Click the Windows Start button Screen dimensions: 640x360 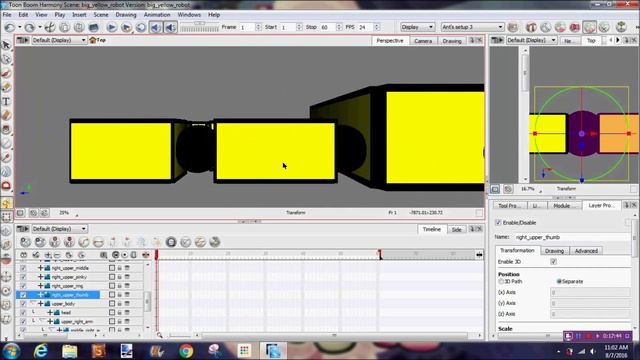tap(11, 351)
